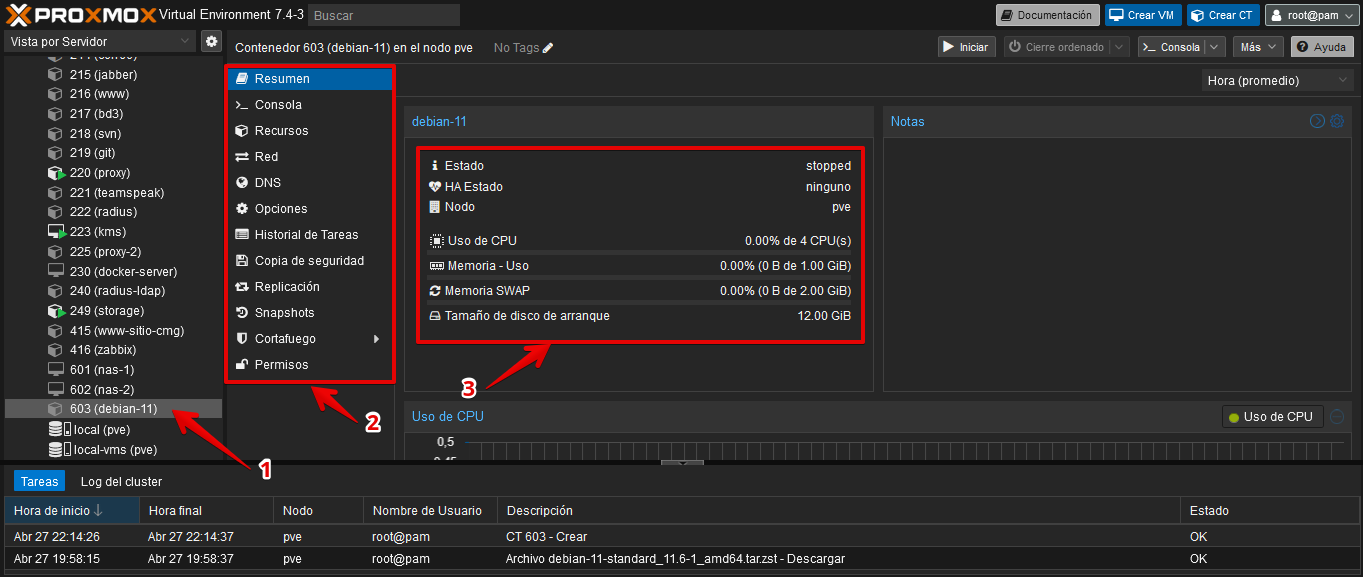Sort by Hora final column
Image resolution: width=1363 pixels, height=577 pixels.
(206, 510)
